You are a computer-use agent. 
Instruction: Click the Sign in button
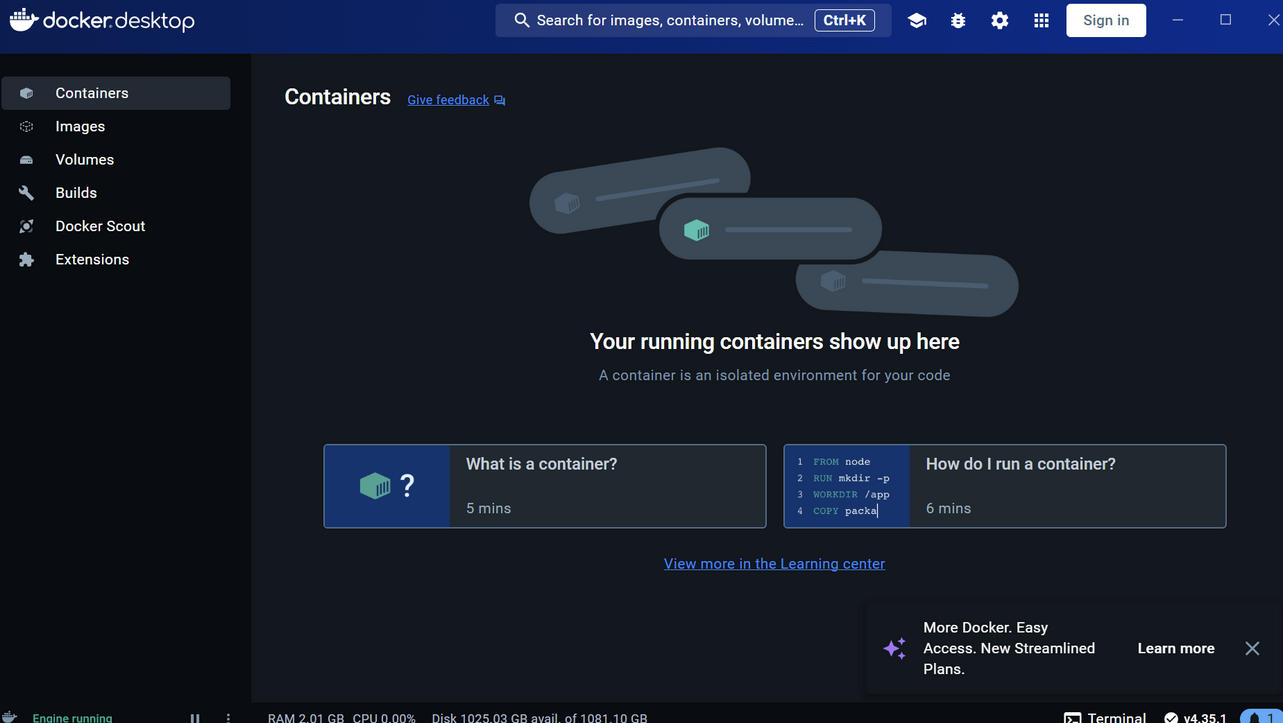[1106, 20]
